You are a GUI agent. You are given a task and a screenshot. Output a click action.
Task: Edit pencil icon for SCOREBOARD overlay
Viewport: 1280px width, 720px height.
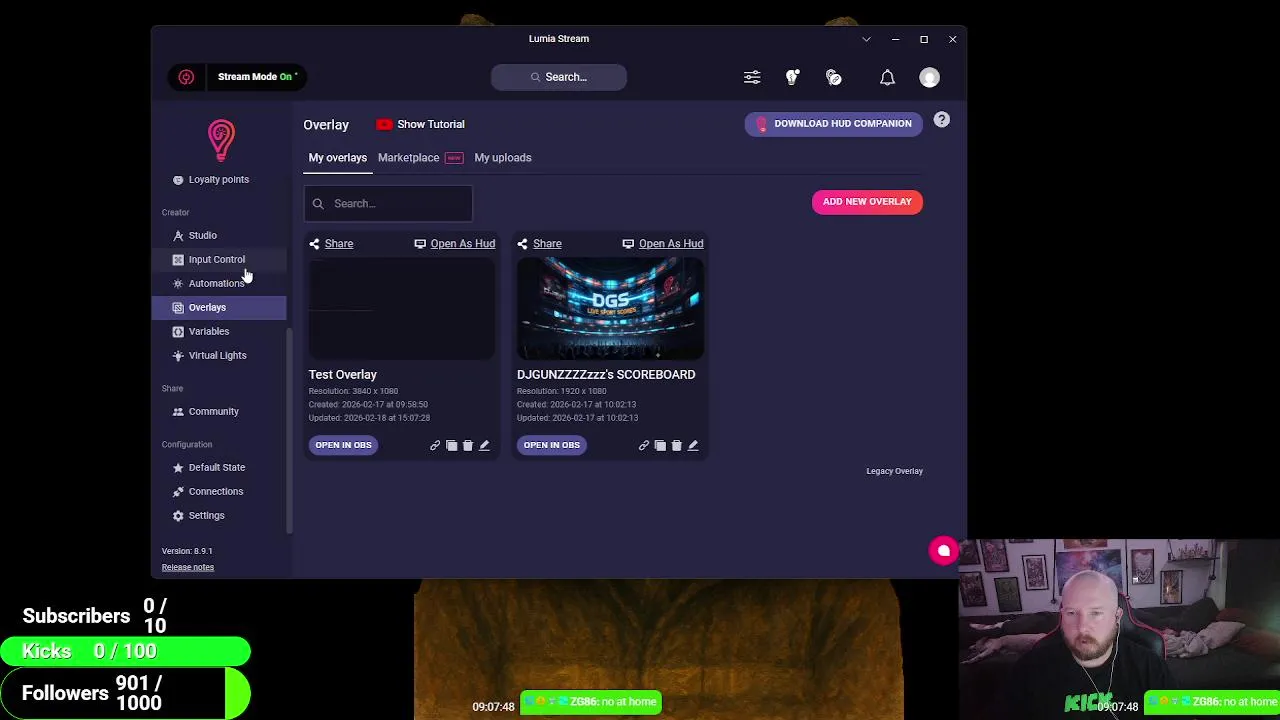(x=693, y=446)
